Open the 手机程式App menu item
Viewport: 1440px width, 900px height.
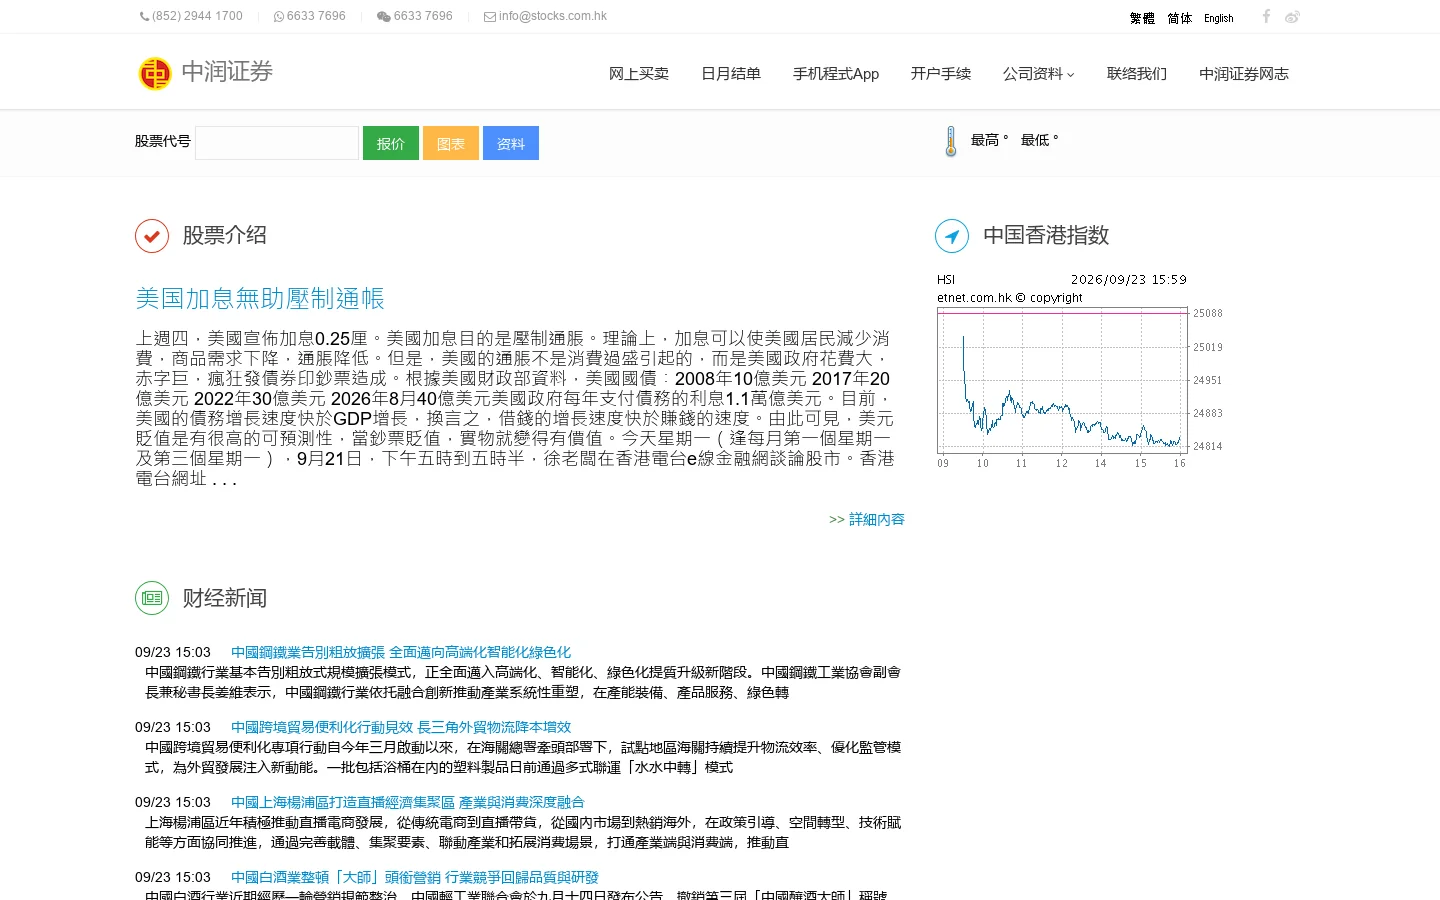[x=836, y=74]
